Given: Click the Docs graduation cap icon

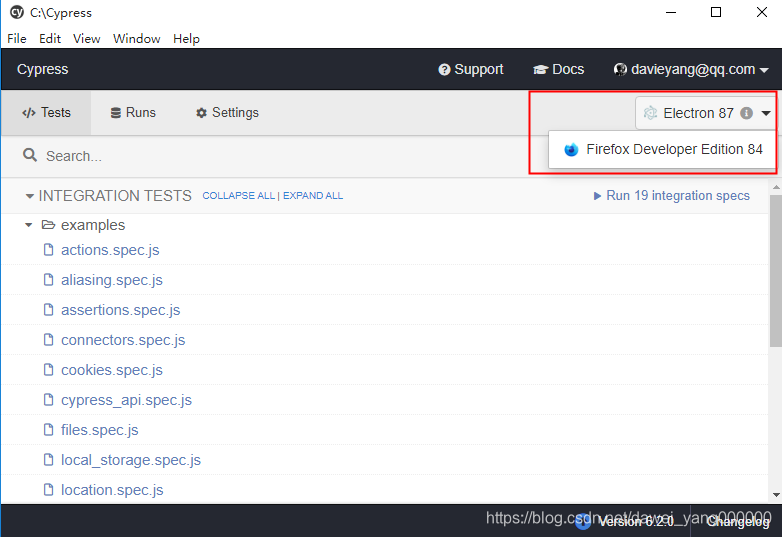Looking at the screenshot, I should [541, 70].
